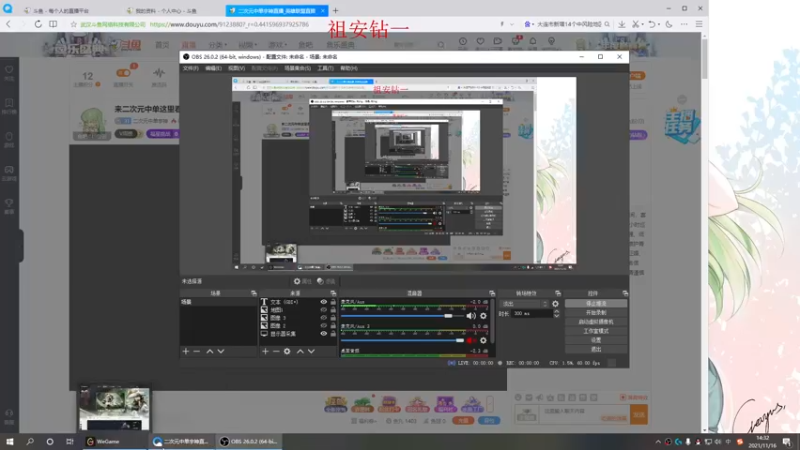Open scene transition properties gear
Screen dimensions: 800x450
pos(555,304)
